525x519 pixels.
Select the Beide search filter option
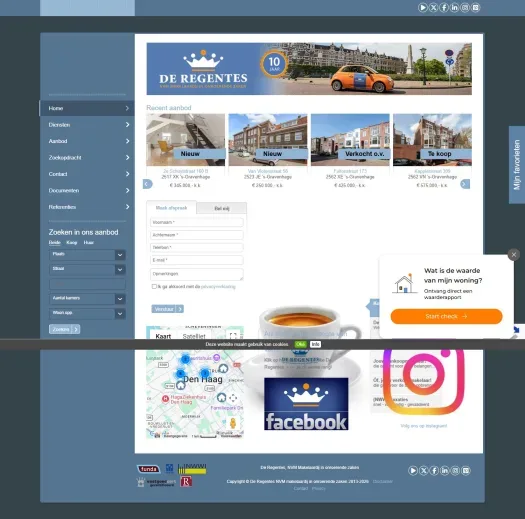tap(55, 242)
